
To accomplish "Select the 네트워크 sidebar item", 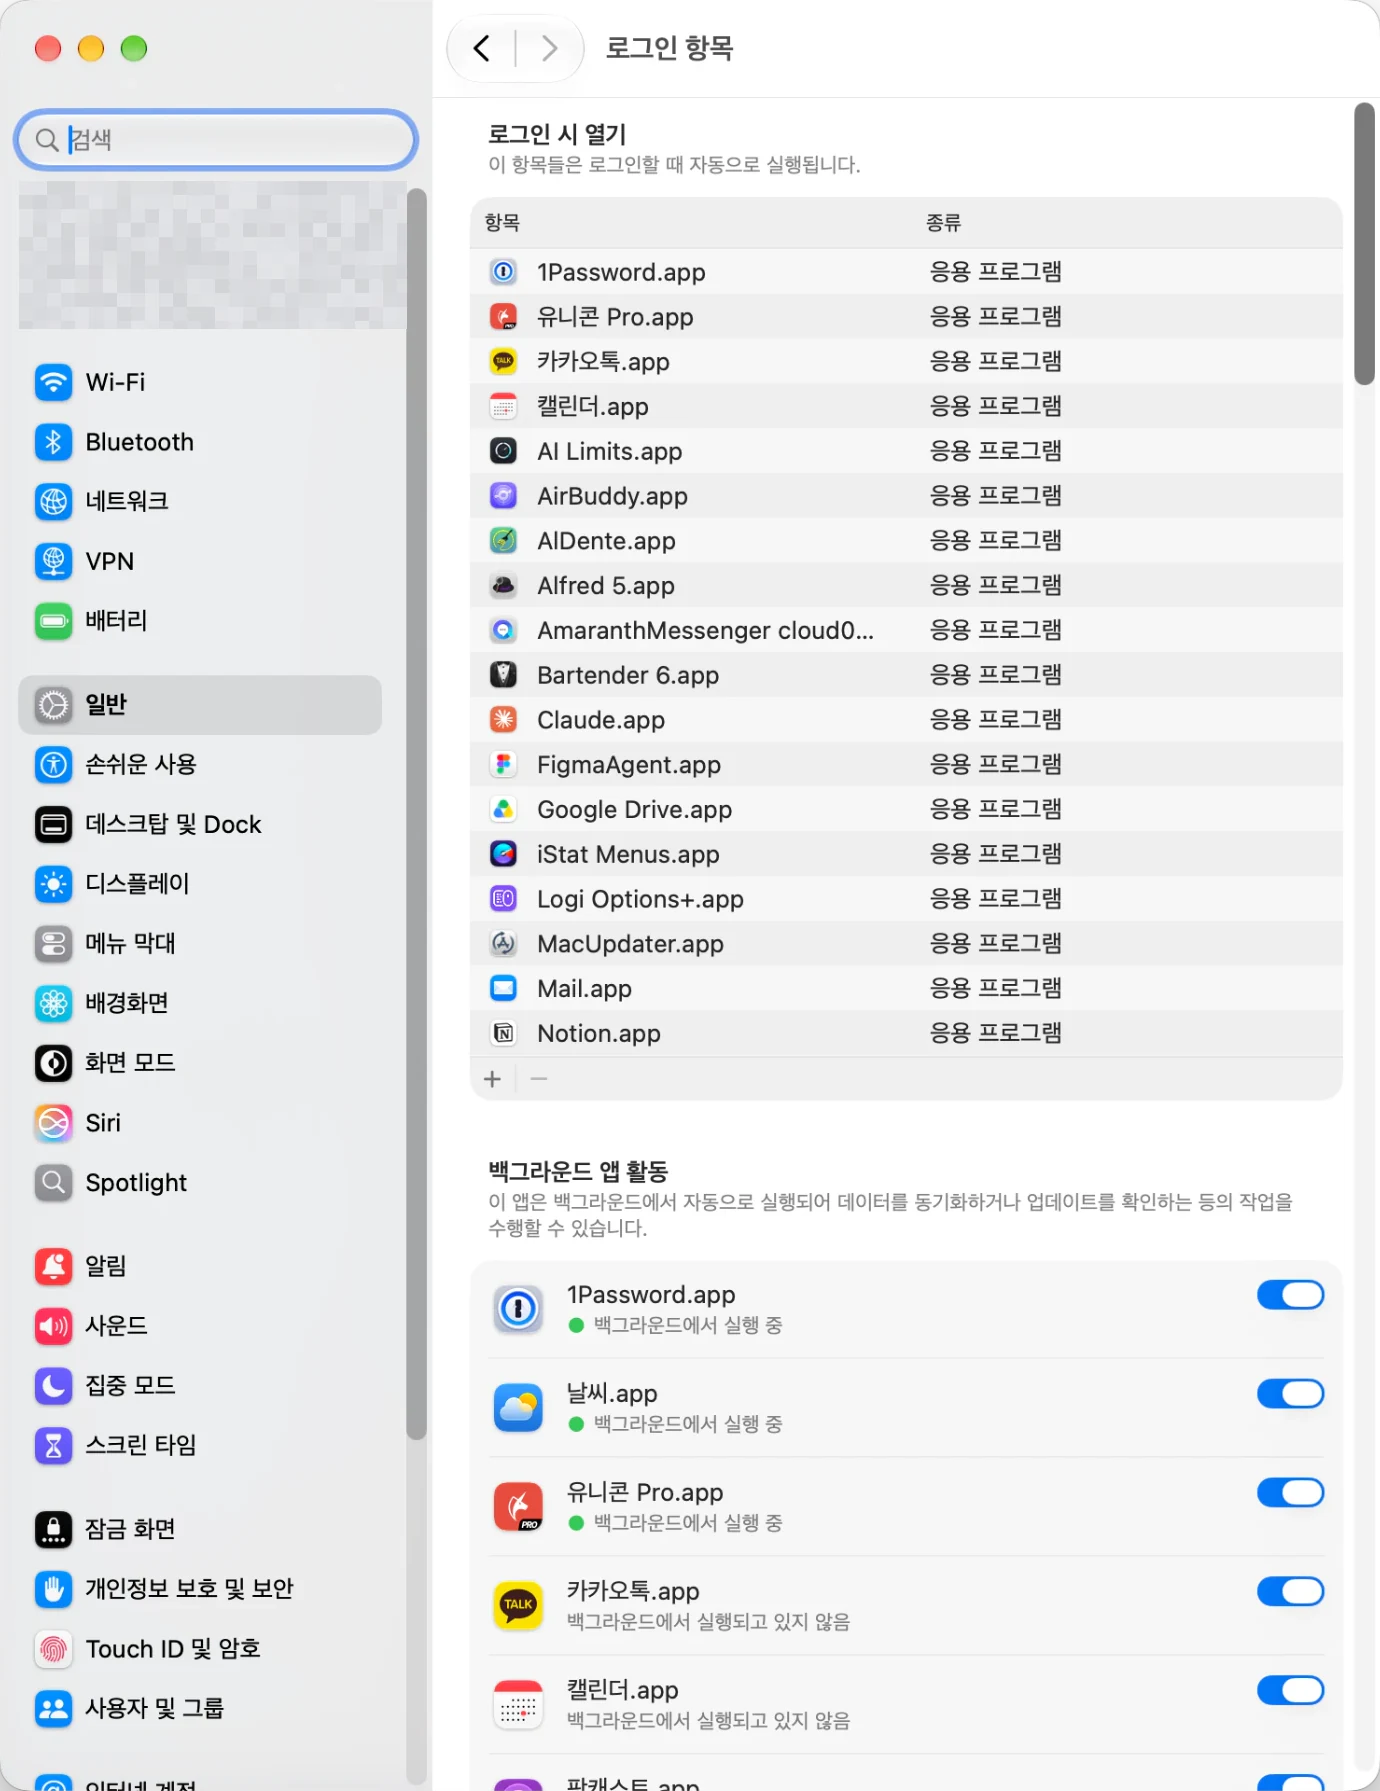I will point(200,501).
